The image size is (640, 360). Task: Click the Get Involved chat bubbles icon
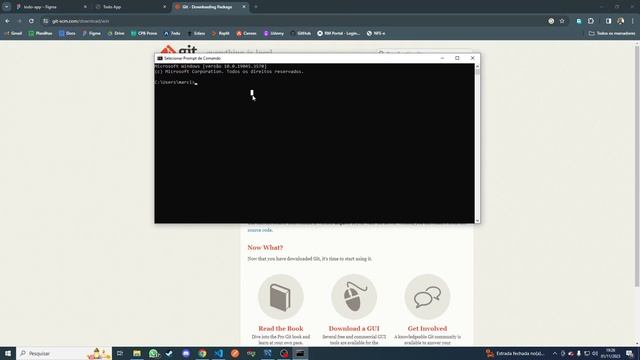[x=427, y=297]
